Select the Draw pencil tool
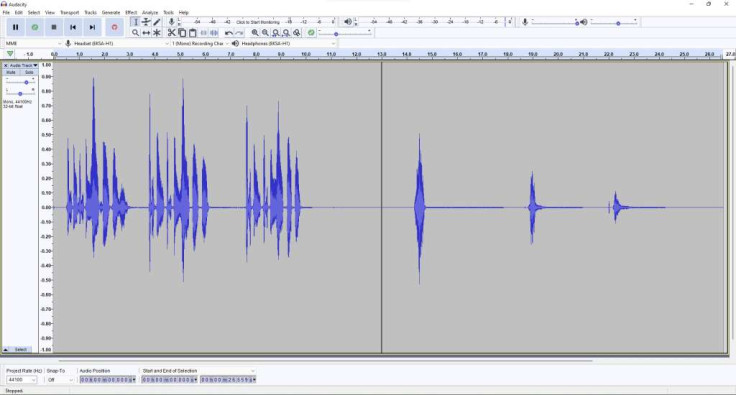The image size is (736, 395). [x=157, y=22]
